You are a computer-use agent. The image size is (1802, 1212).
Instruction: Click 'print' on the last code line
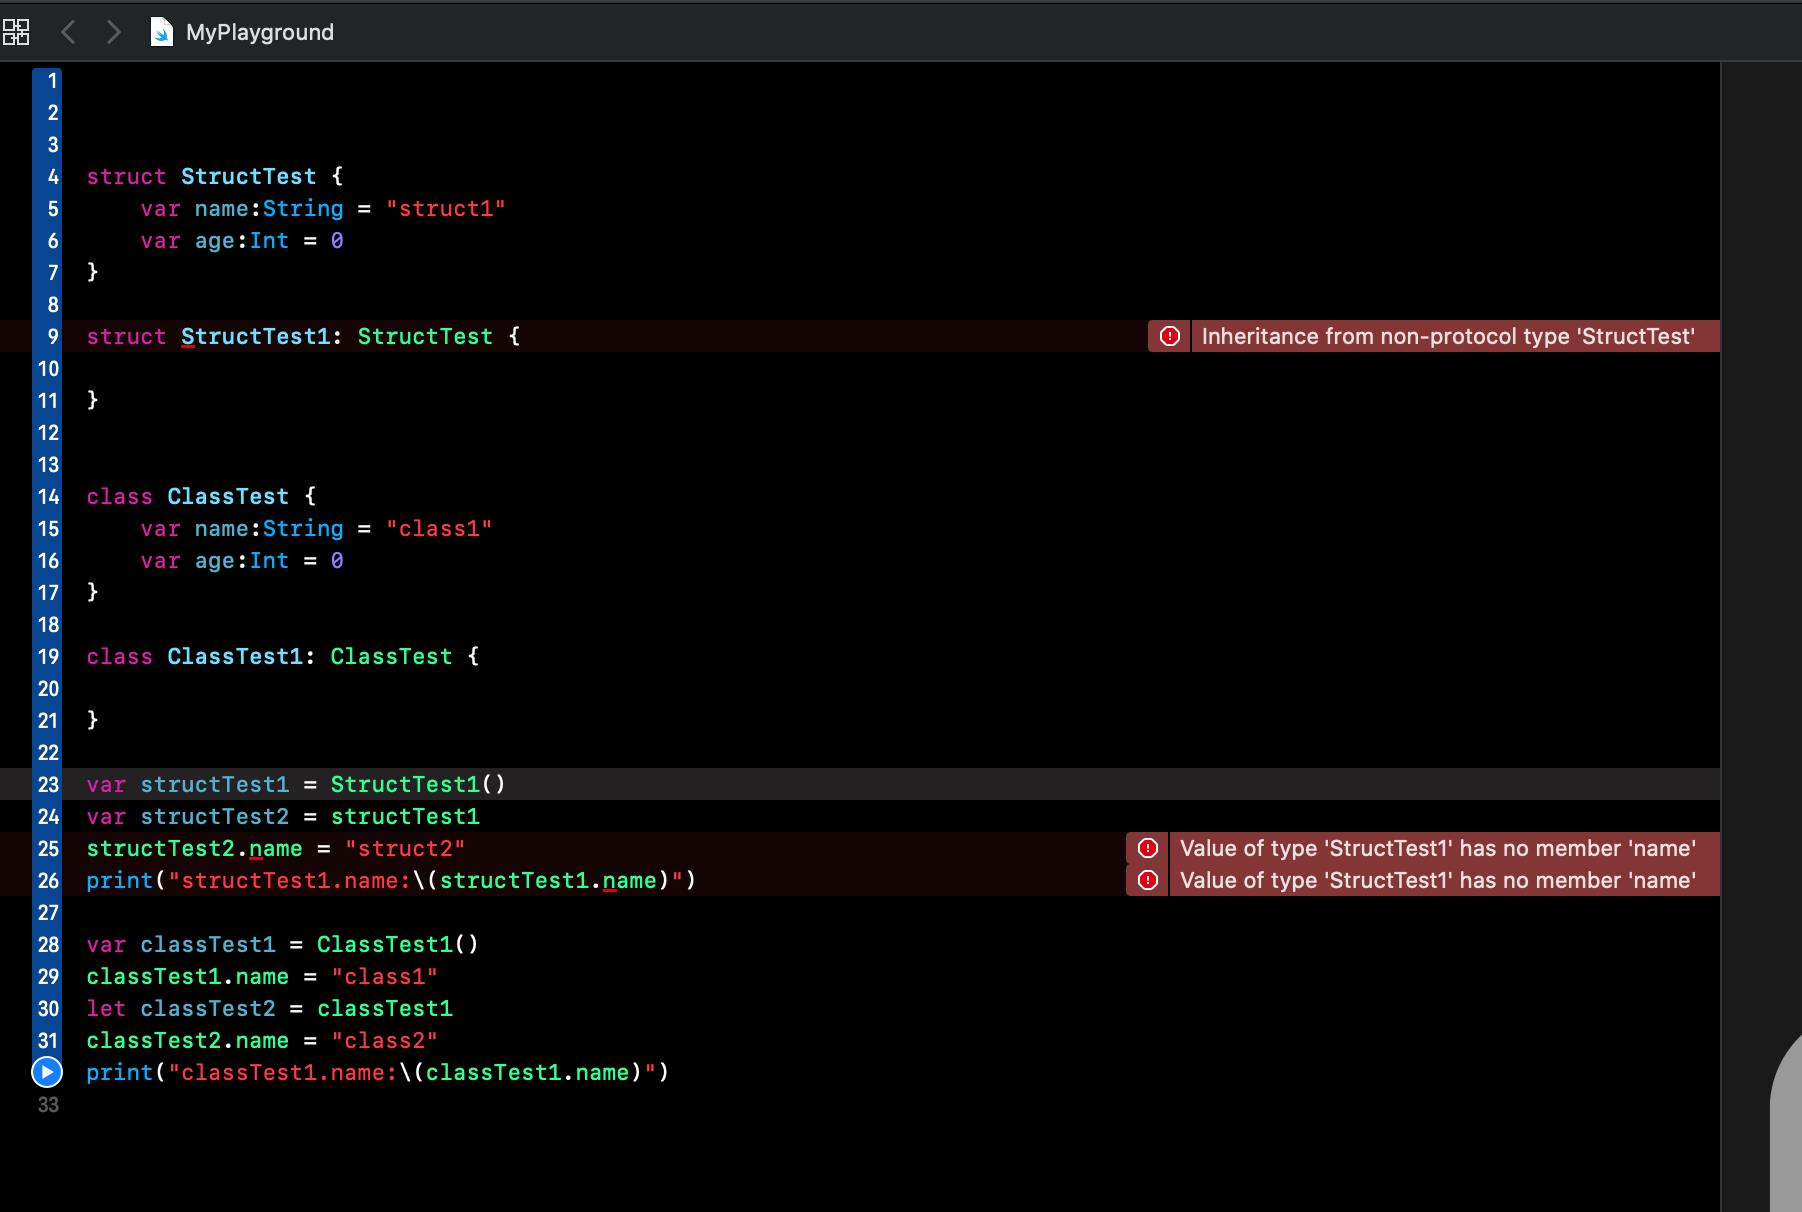coord(120,1072)
